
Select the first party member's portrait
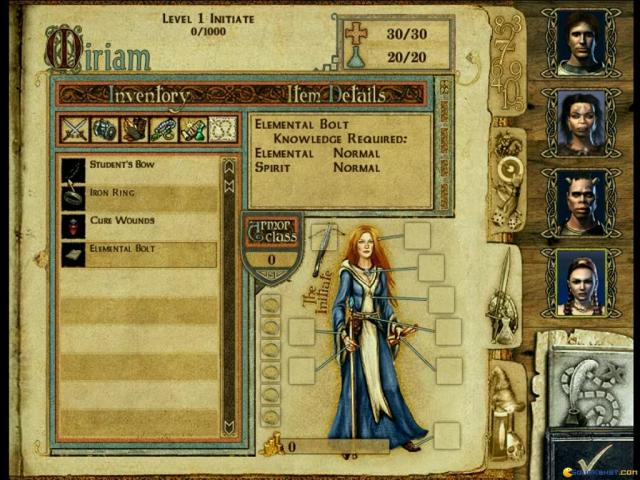tap(581, 44)
